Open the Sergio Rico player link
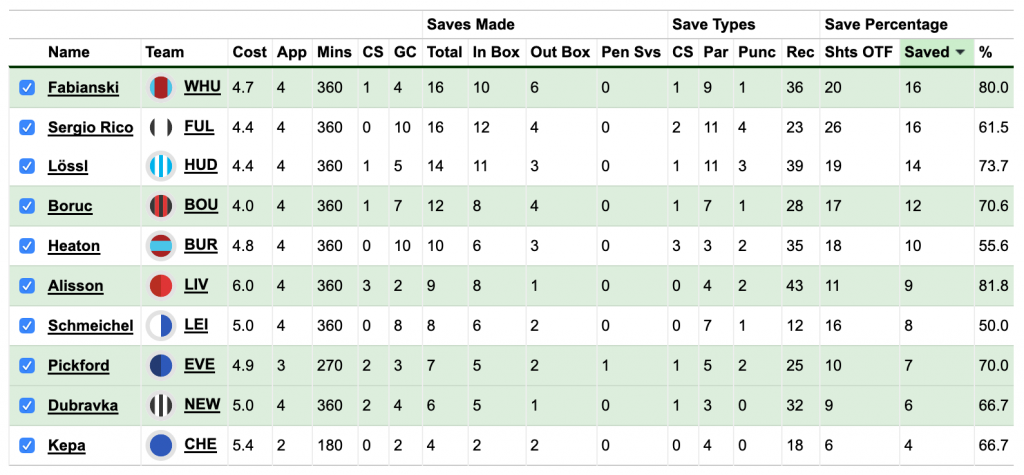Image resolution: width=1024 pixels, height=475 pixels. coord(90,127)
